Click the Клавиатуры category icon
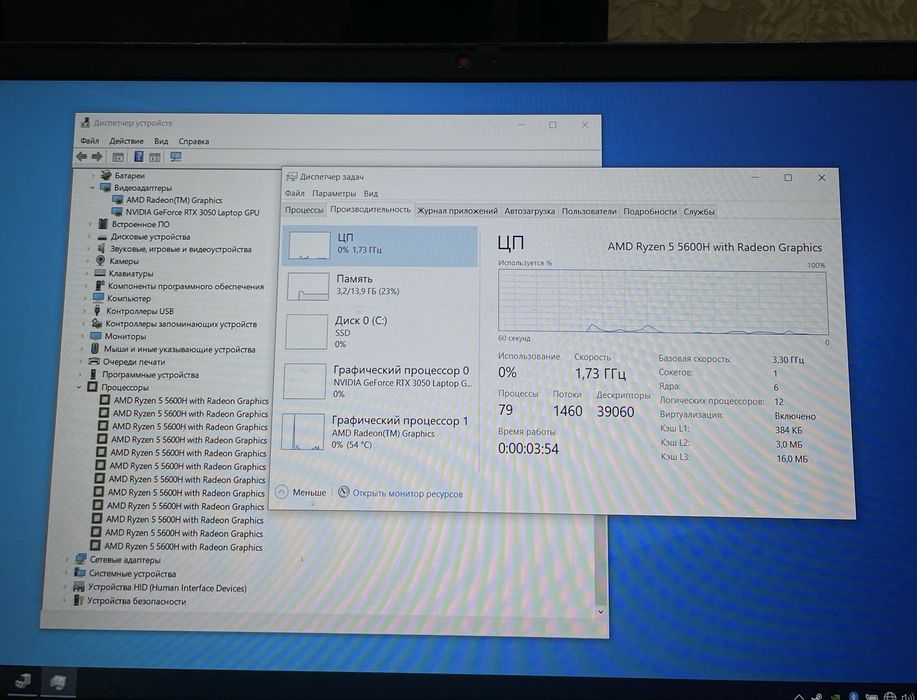The width and height of the screenshot is (917, 700). tap(100, 273)
